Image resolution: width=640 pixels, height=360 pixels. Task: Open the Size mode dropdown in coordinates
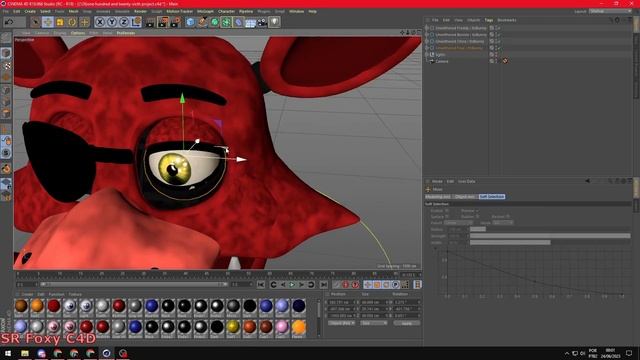pos(374,323)
